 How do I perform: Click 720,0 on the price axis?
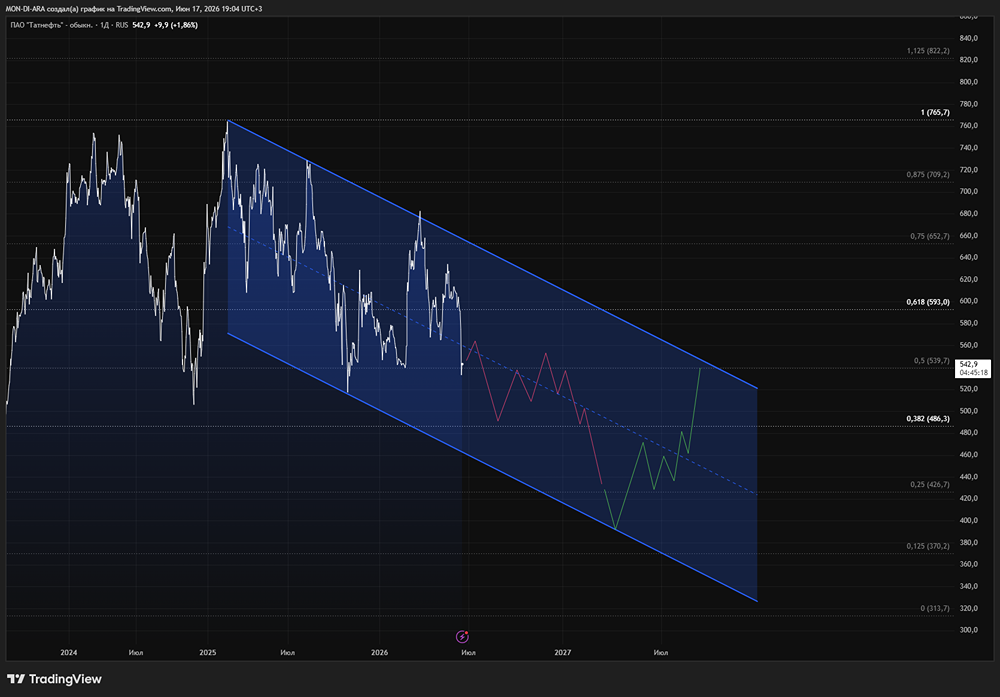tap(968, 170)
